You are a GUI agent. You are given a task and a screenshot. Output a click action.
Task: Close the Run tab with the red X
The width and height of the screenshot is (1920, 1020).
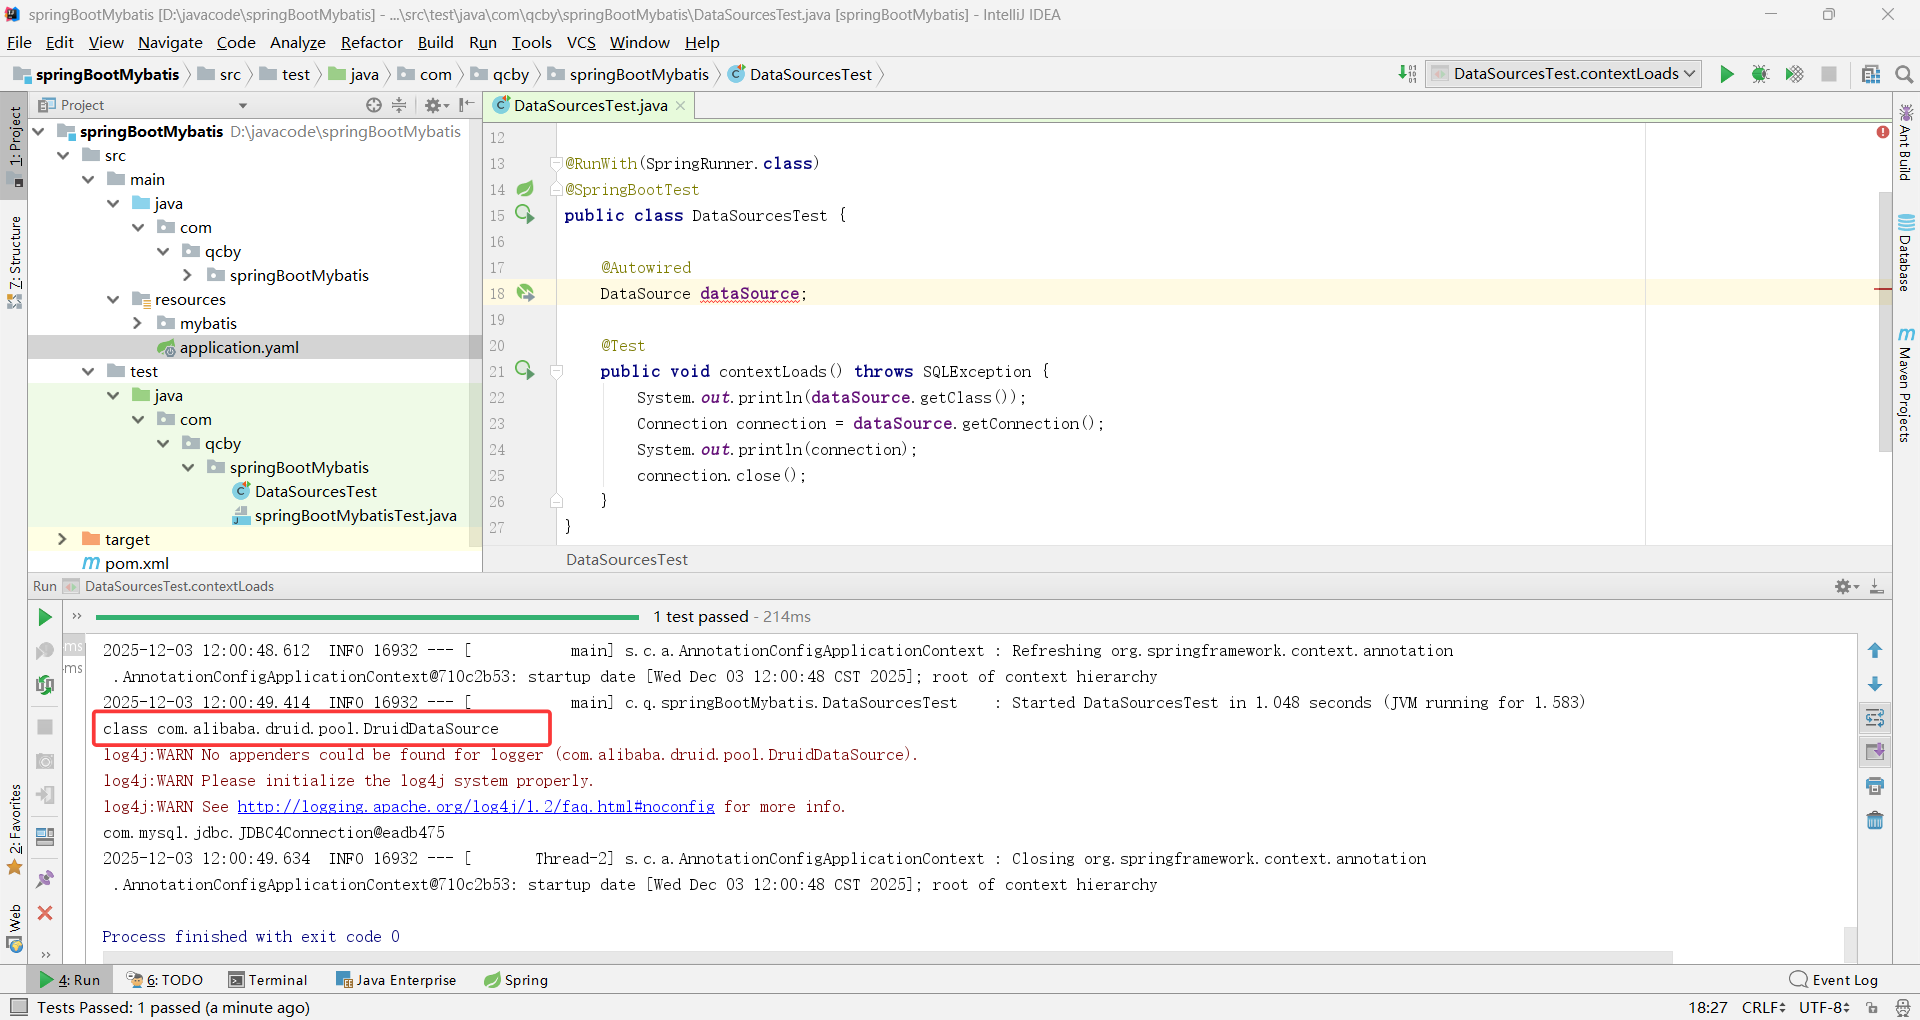click(45, 913)
